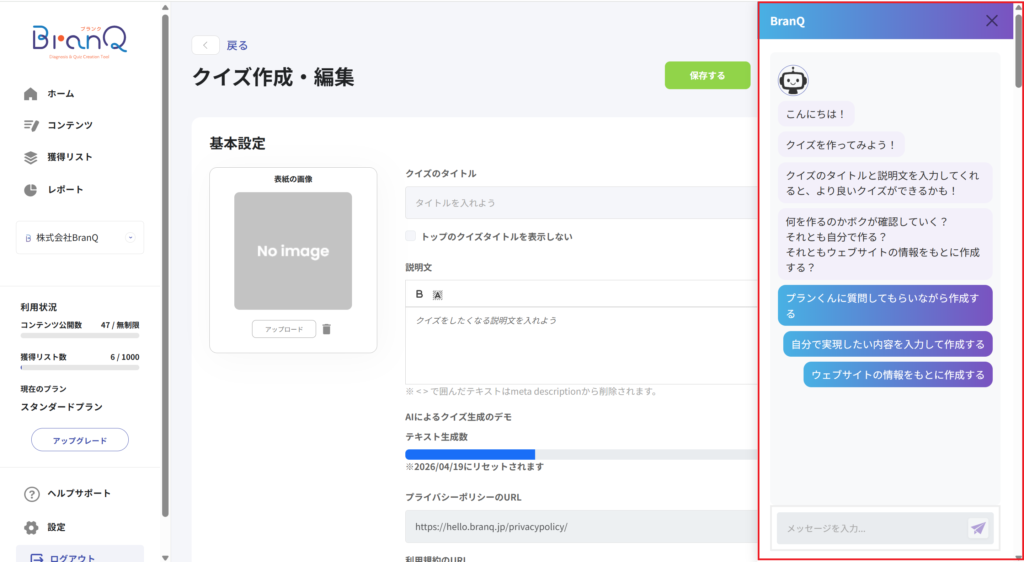Choose 'Create from website information' chat option
This screenshot has height=562, width=1024.
click(897, 375)
